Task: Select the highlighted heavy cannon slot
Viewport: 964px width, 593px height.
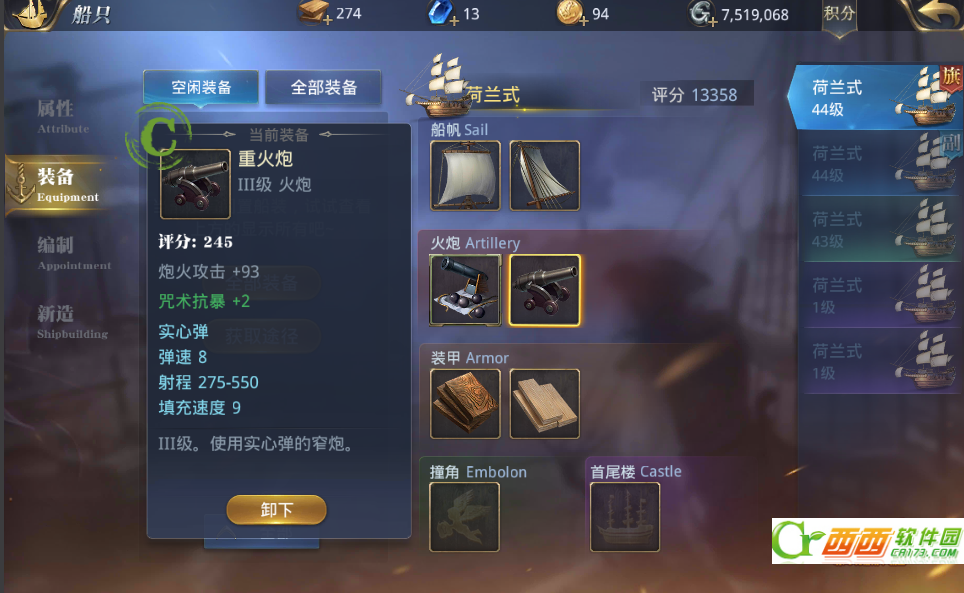Action: point(545,290)
